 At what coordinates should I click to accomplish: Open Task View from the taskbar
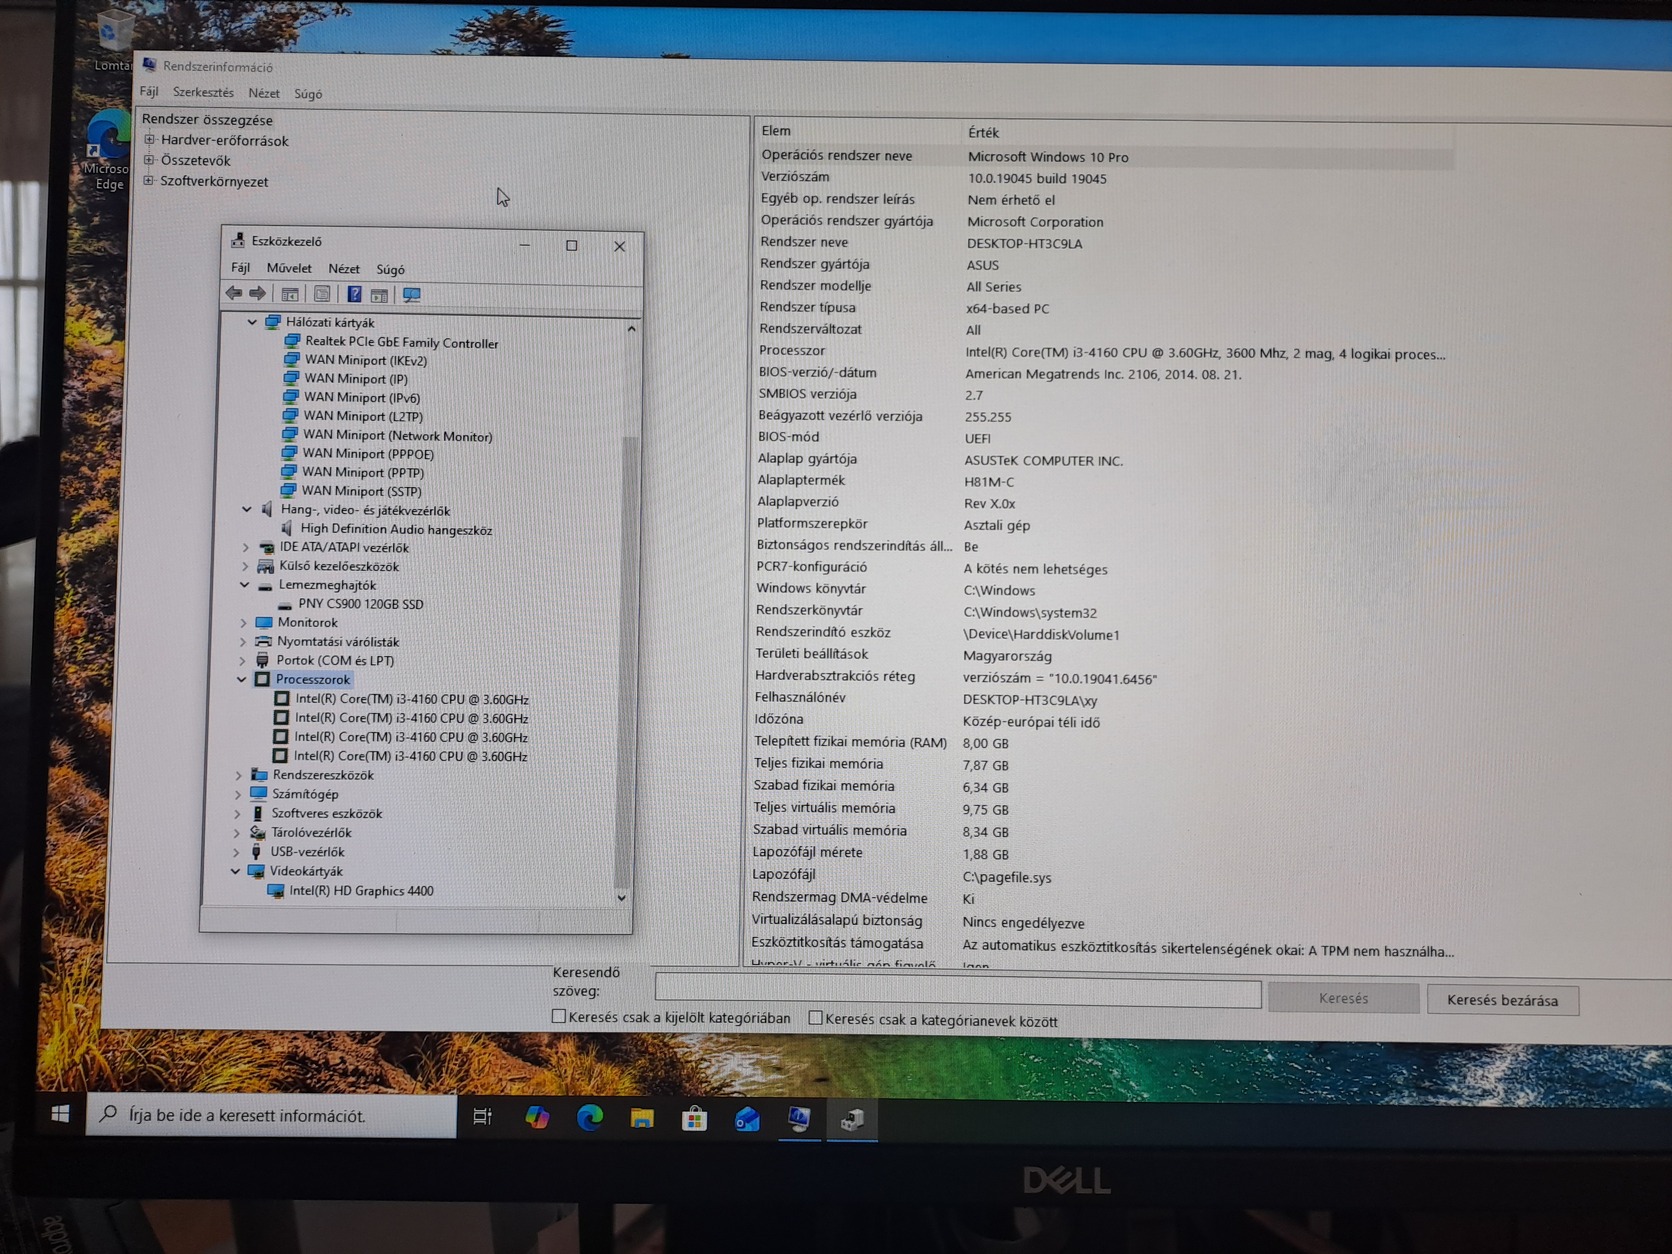click(x=482, y=1116)
